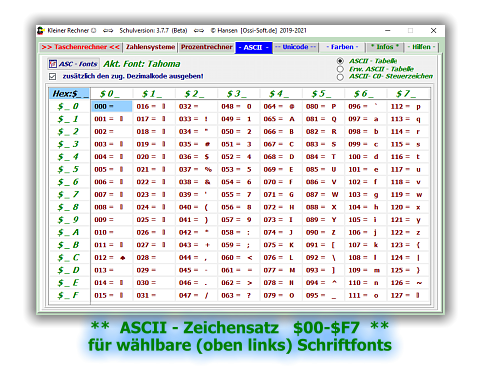
Task: Click the ASC-Fonts button
Action: point(73,64)
